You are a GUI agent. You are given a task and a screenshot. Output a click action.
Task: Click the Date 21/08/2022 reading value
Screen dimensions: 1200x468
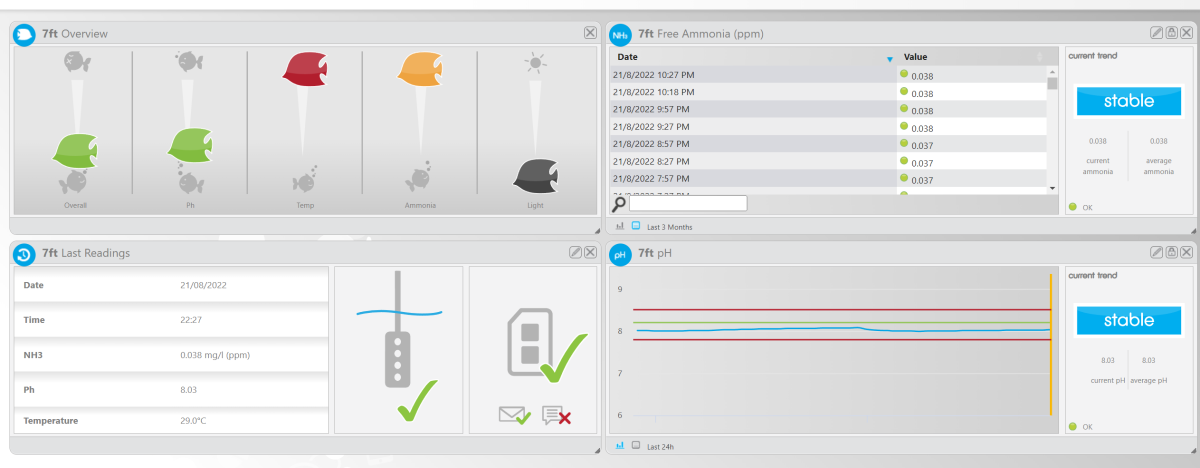pyautogui.click(x=203, y=285)
